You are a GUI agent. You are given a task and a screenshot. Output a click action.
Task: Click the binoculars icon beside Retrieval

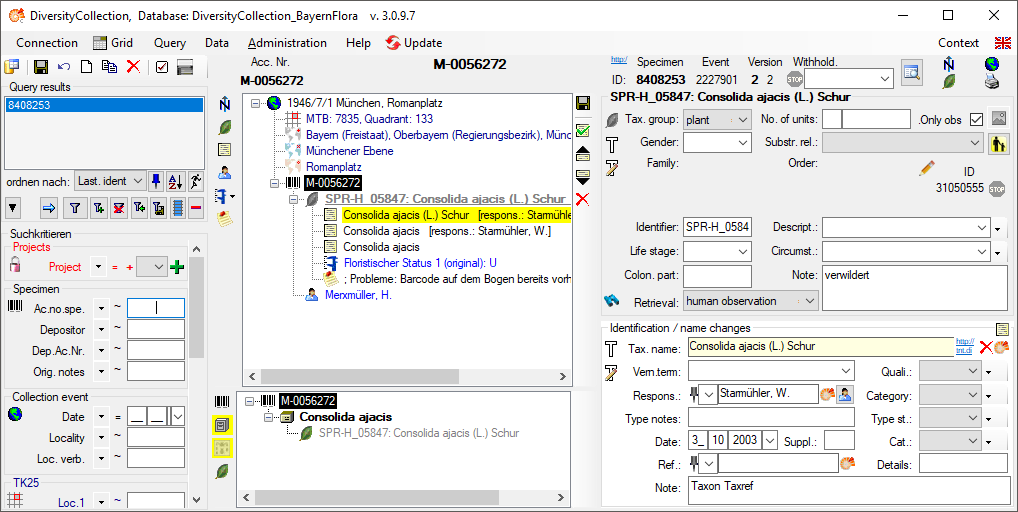613,301
